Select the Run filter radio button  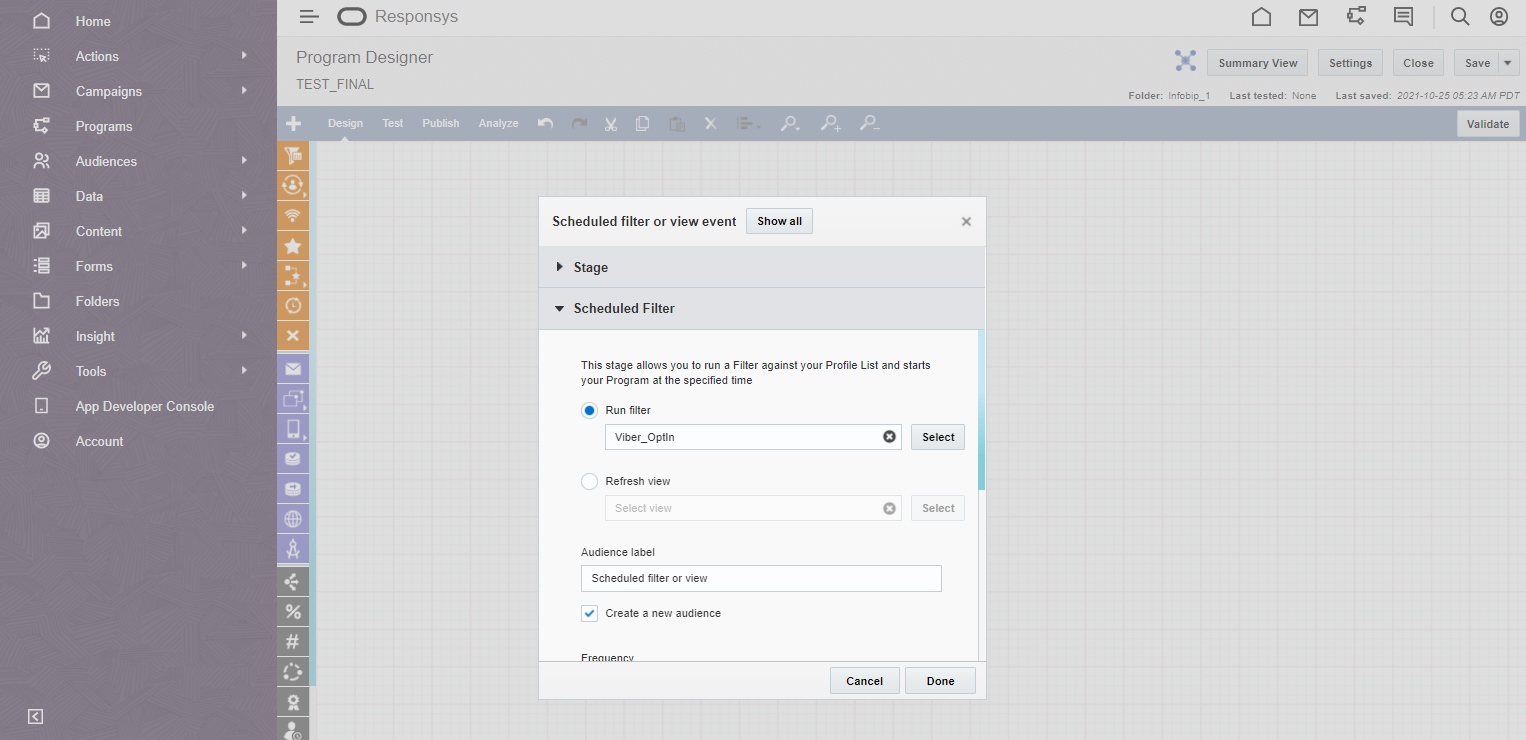590,410
